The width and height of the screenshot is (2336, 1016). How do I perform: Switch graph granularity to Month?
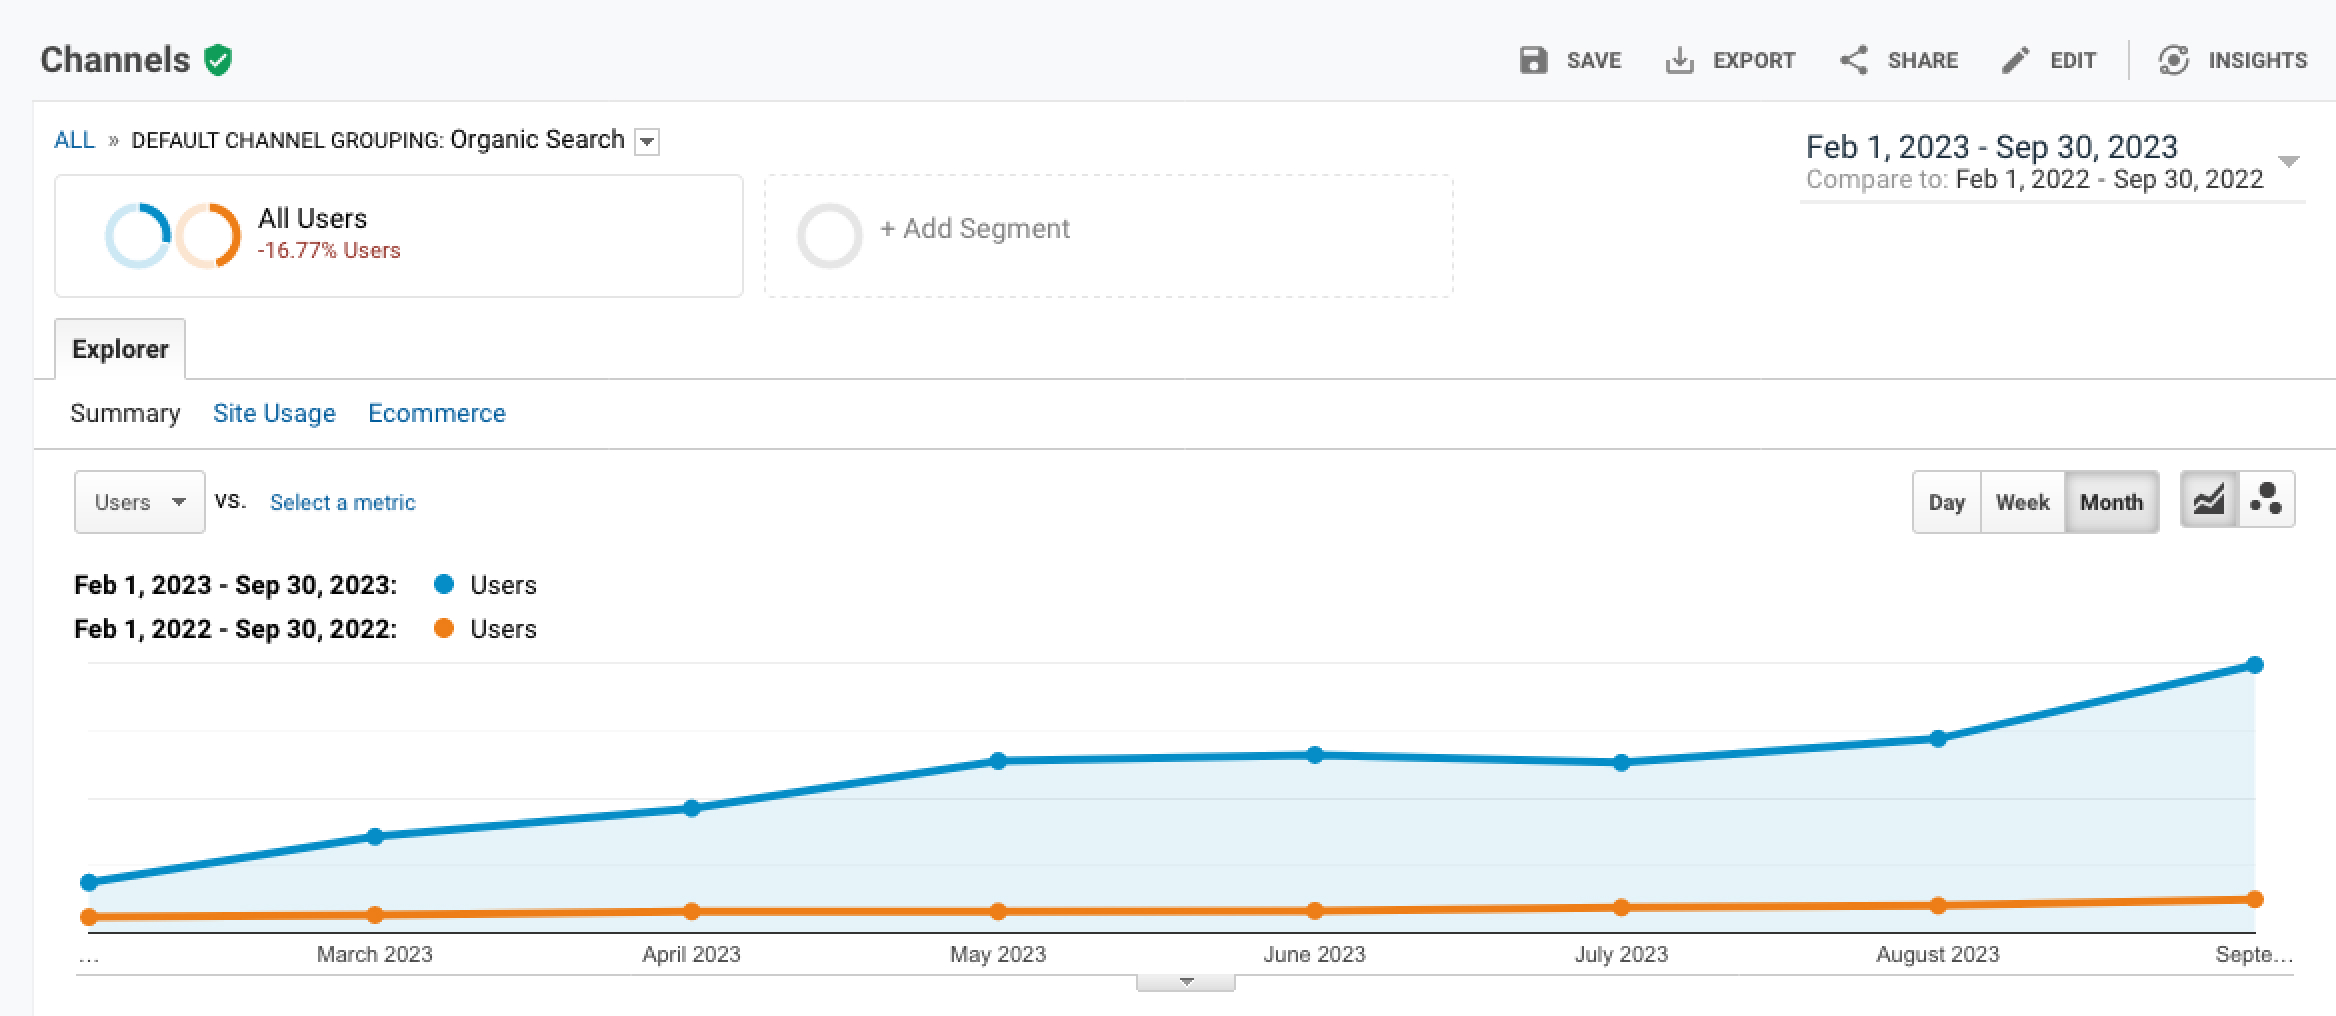click(2111, 502)
